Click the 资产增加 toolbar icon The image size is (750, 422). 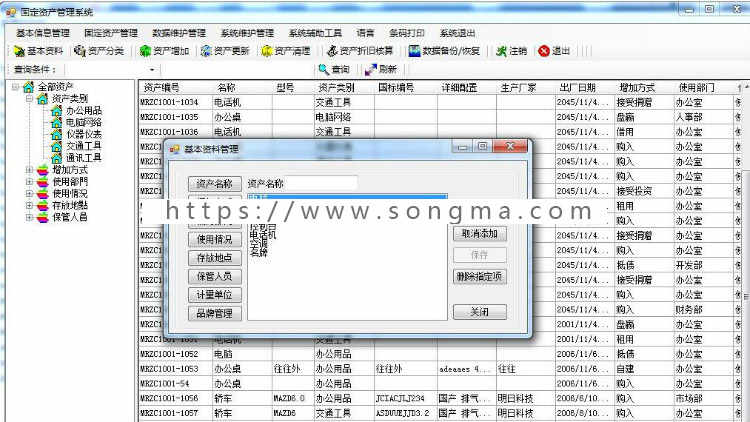[x=145, y=51]
